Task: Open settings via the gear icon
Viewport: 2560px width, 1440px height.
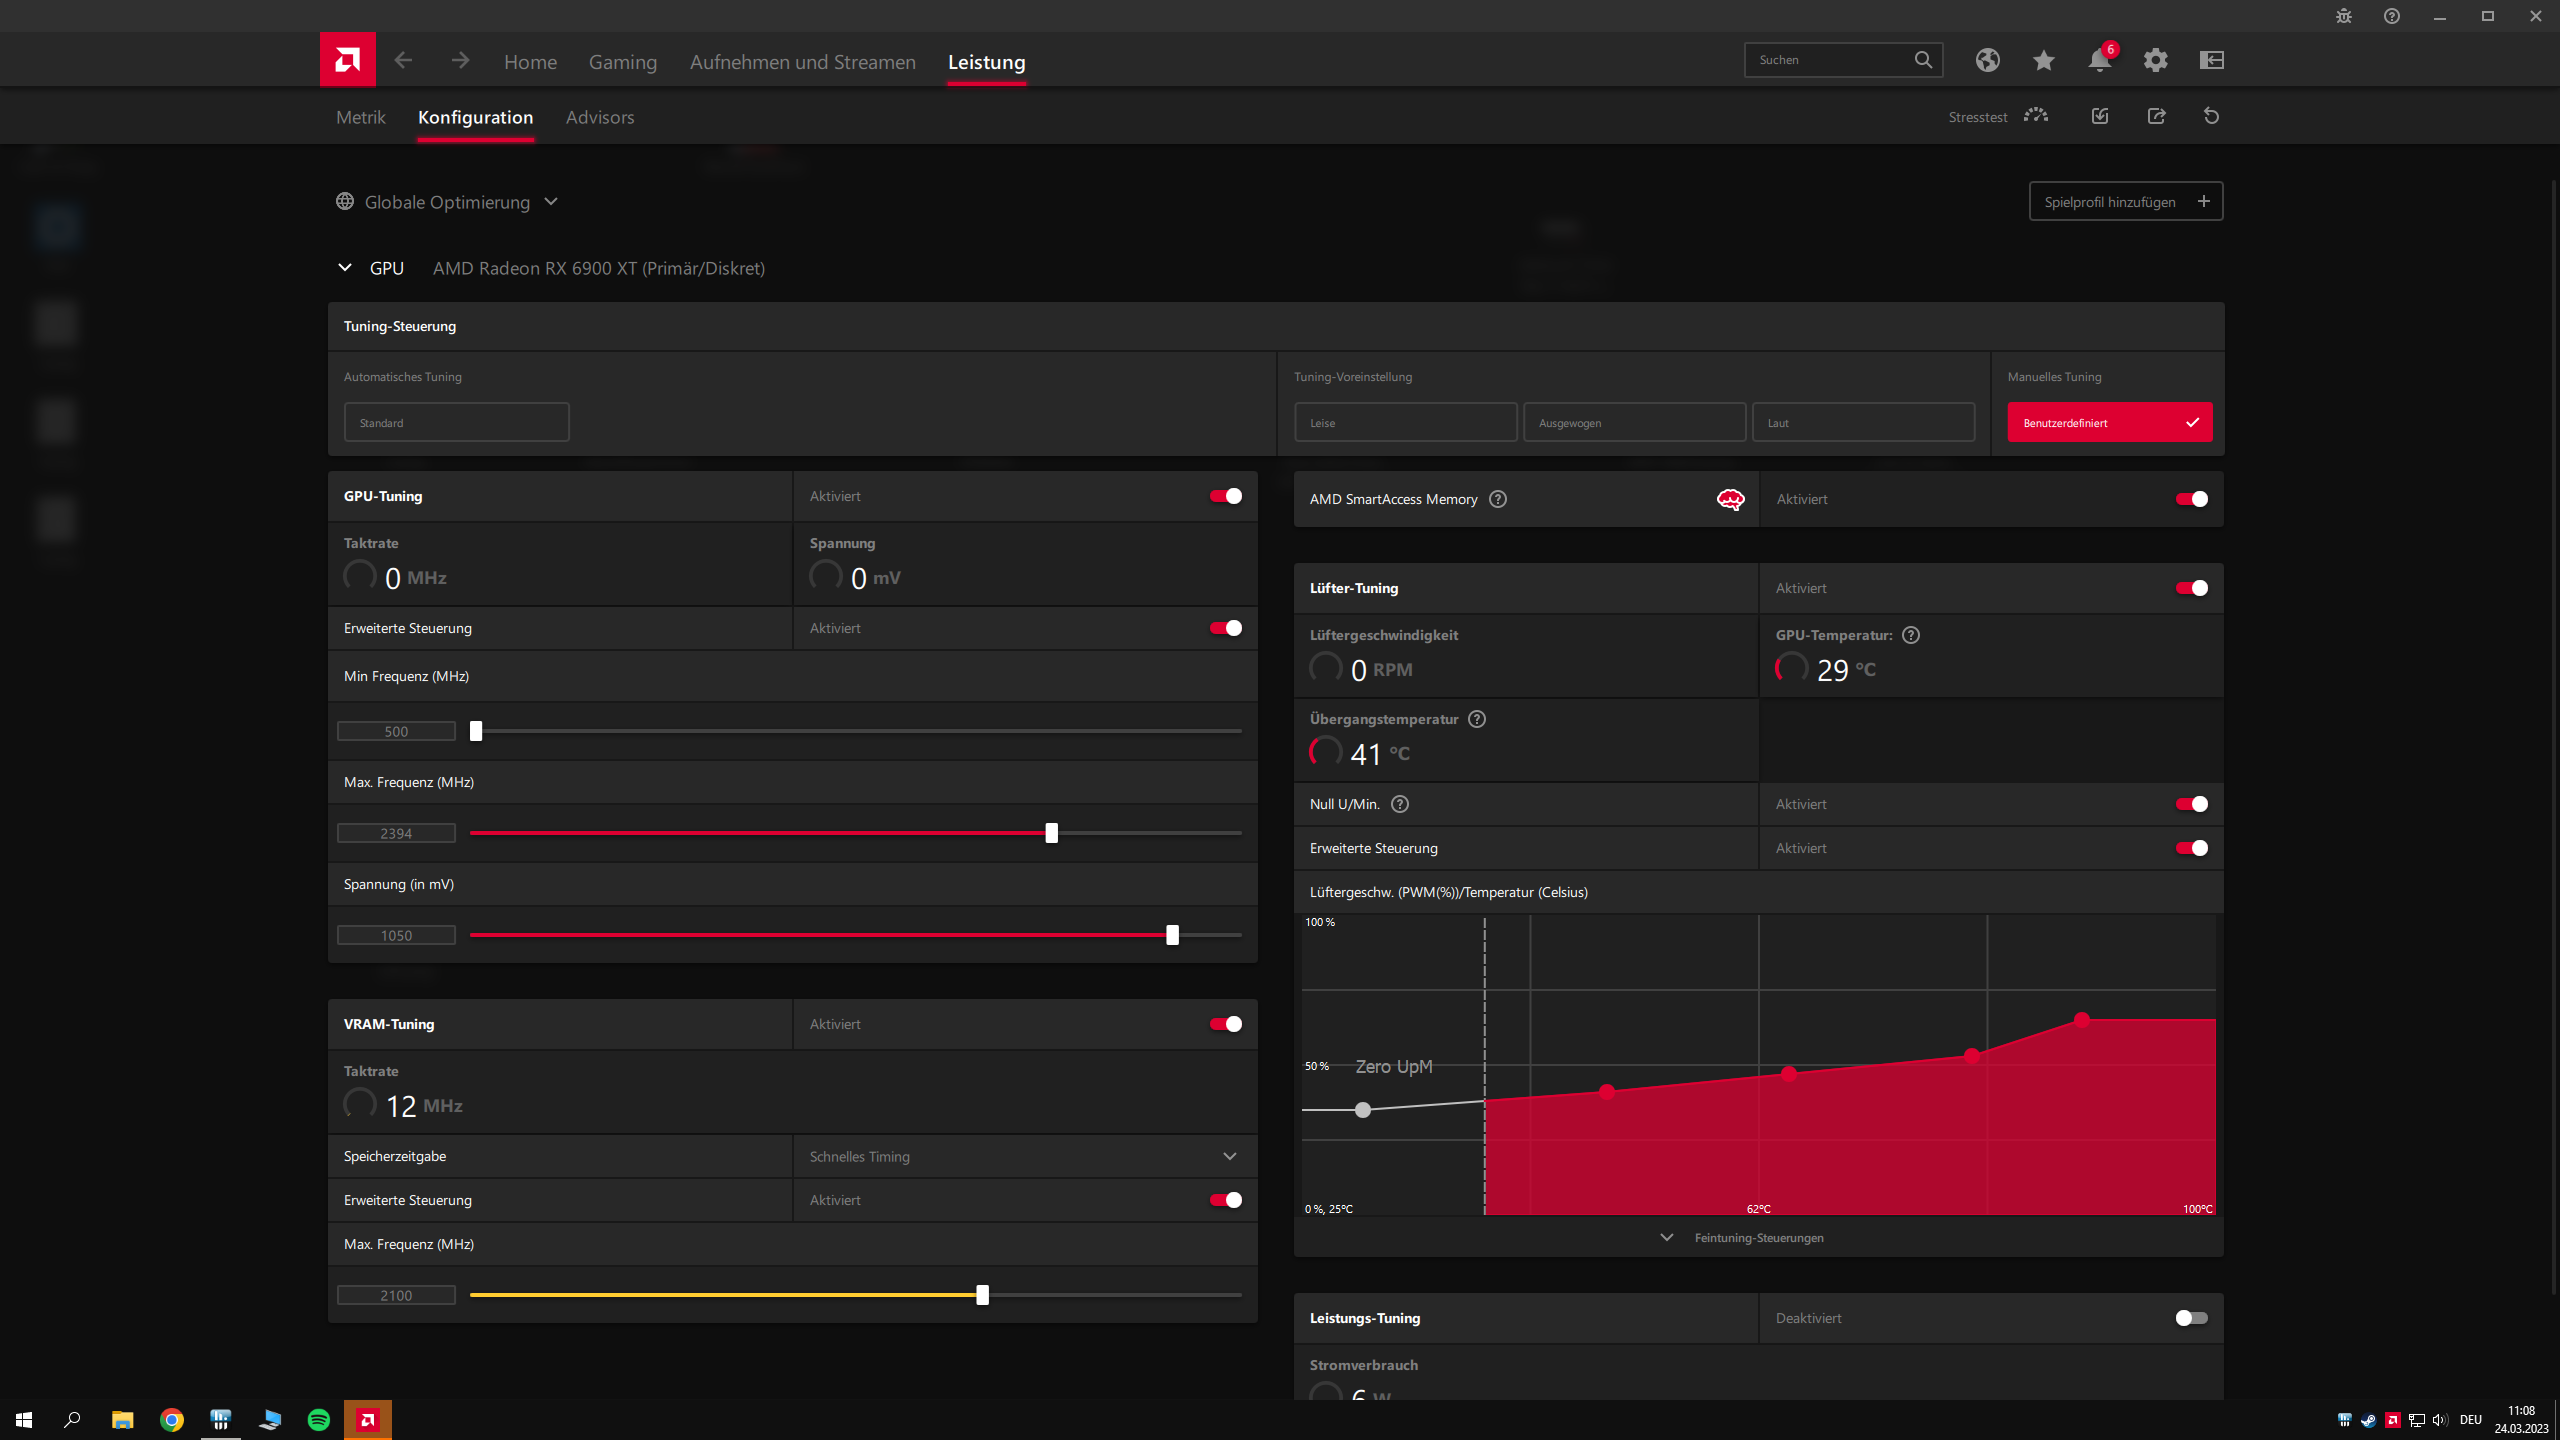Action: tap(2155, 60)
